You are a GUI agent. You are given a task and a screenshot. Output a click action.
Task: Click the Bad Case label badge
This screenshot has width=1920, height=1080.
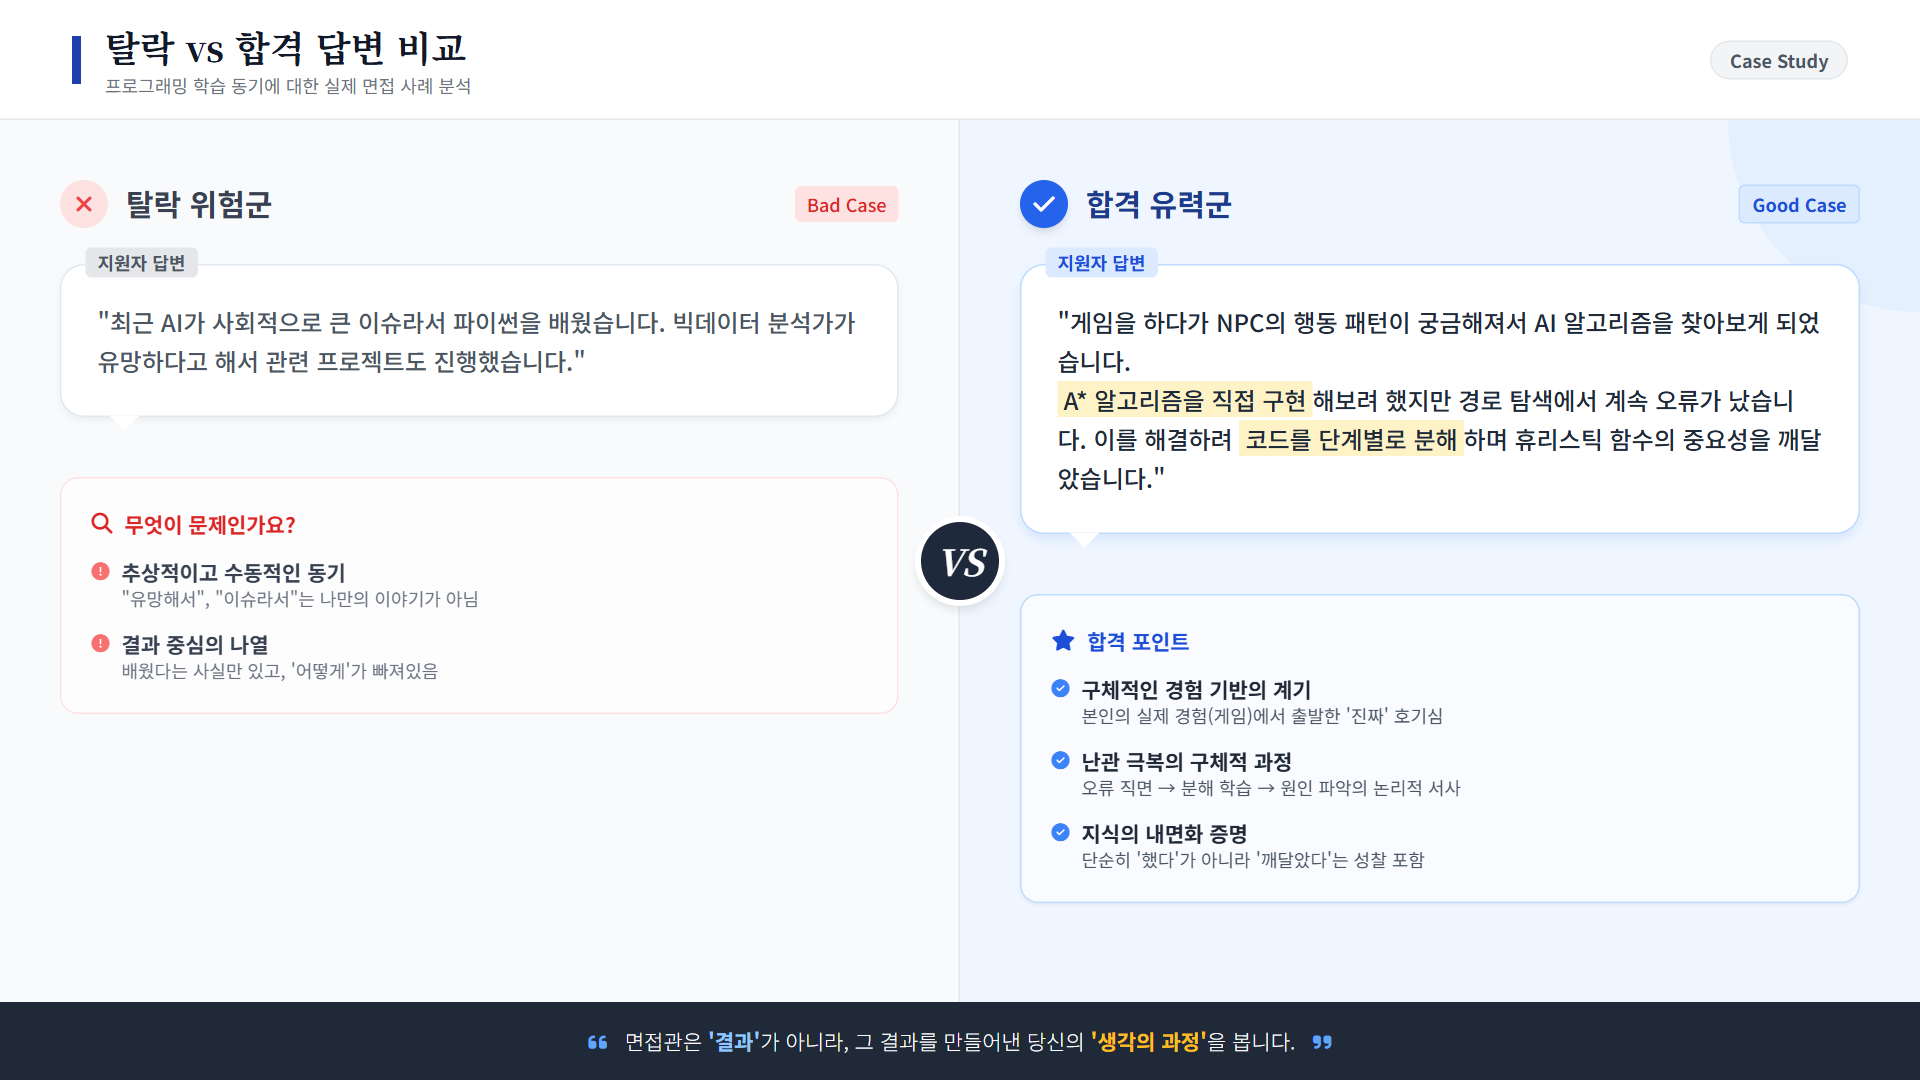click(846, 205)
